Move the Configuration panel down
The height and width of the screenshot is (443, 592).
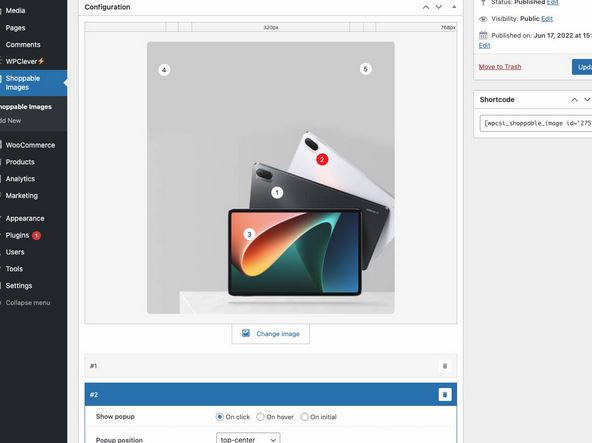(439, 7)
